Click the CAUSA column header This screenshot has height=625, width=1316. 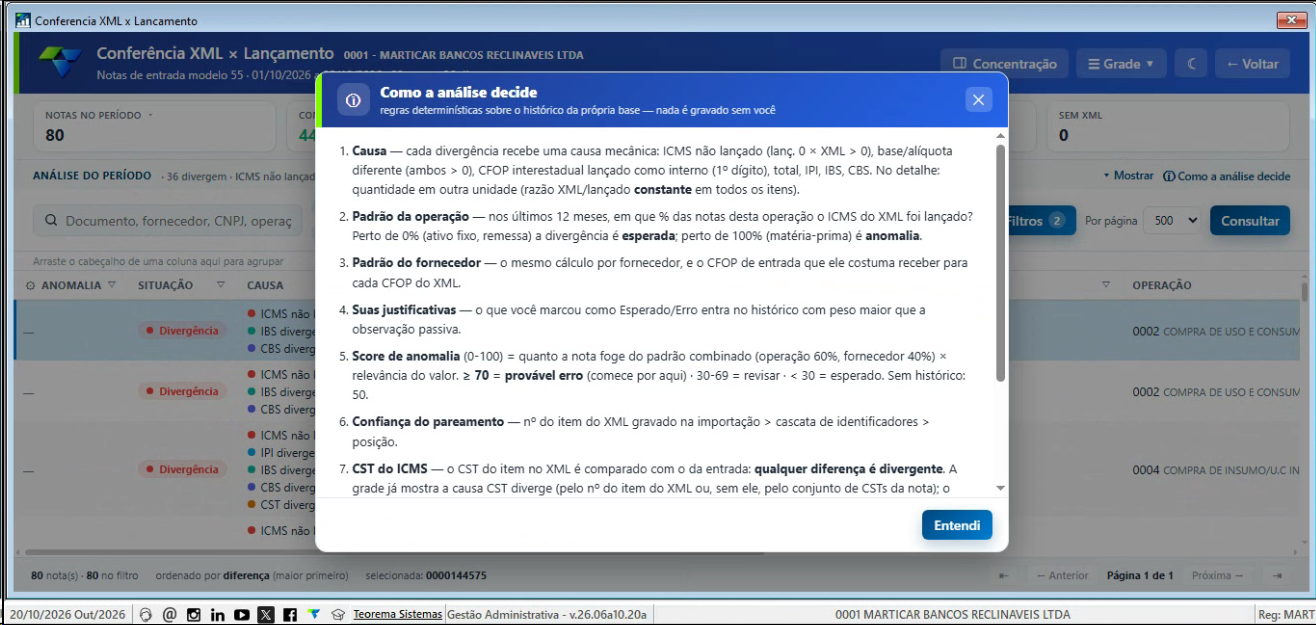(265, 285)
